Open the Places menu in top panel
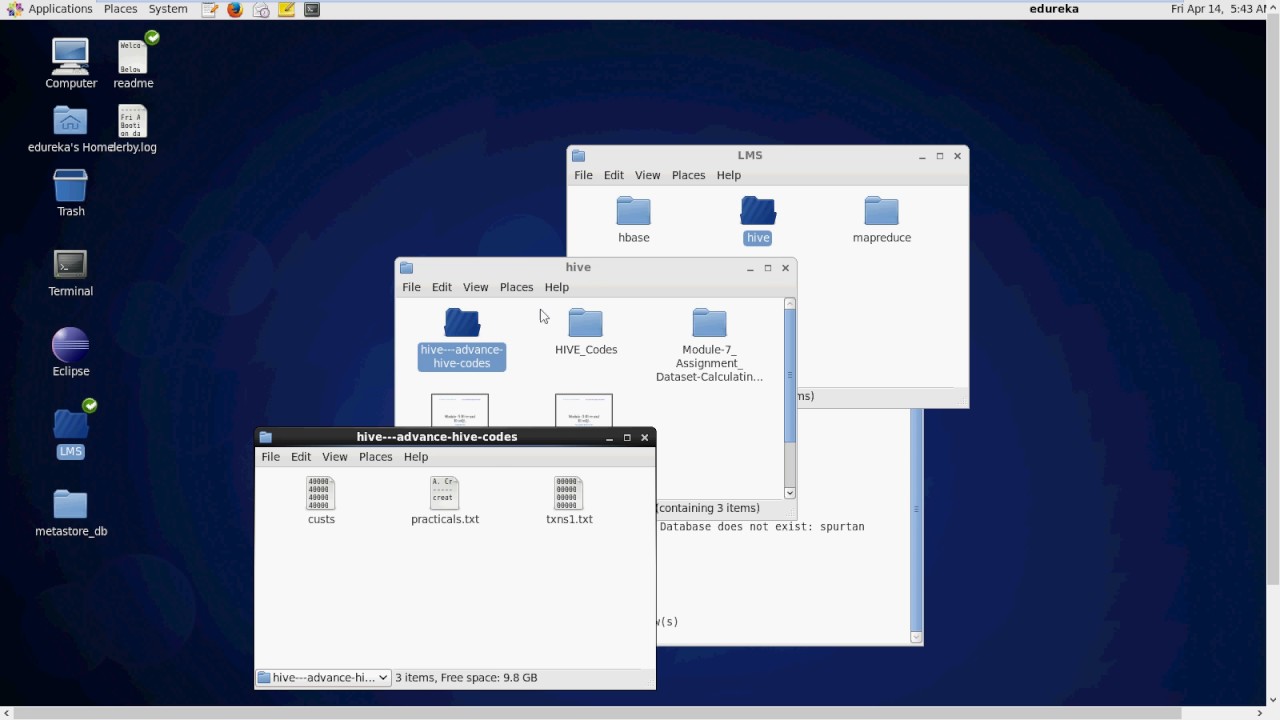This screenshot has width=1280, height=720. point(120,9)
